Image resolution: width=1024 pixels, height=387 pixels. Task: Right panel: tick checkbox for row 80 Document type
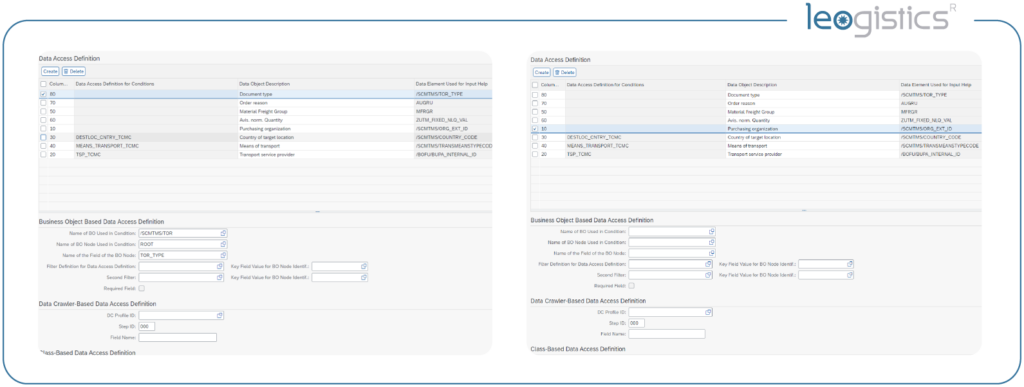coord(535,95)
